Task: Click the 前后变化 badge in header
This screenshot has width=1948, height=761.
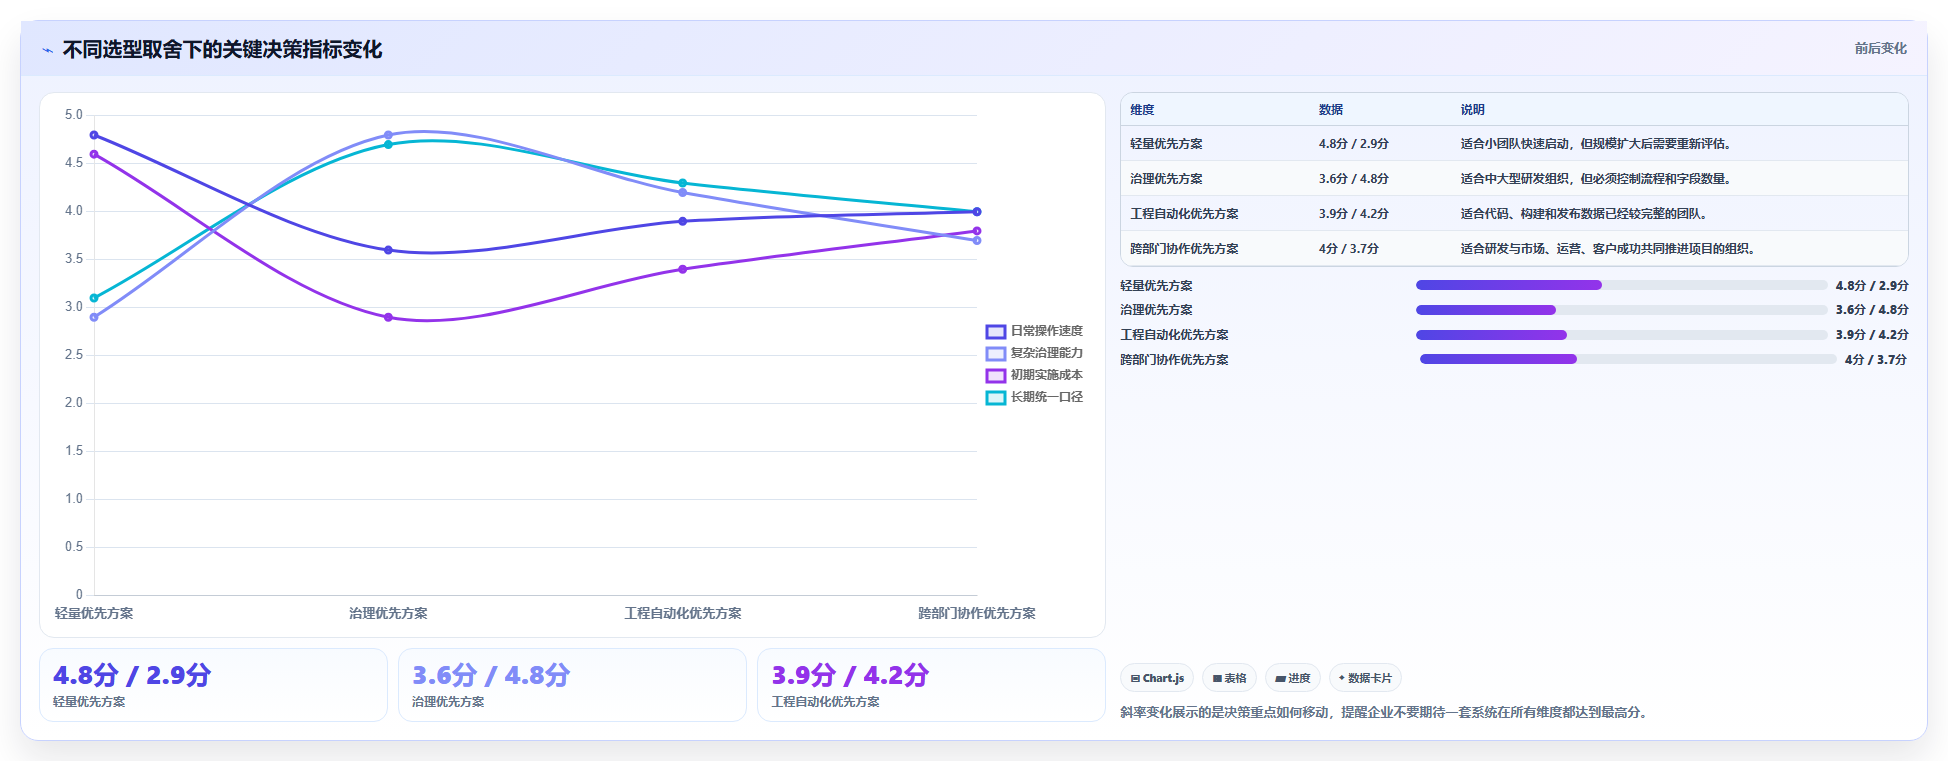Action: pyautogui.click(x=1880, y=48)
